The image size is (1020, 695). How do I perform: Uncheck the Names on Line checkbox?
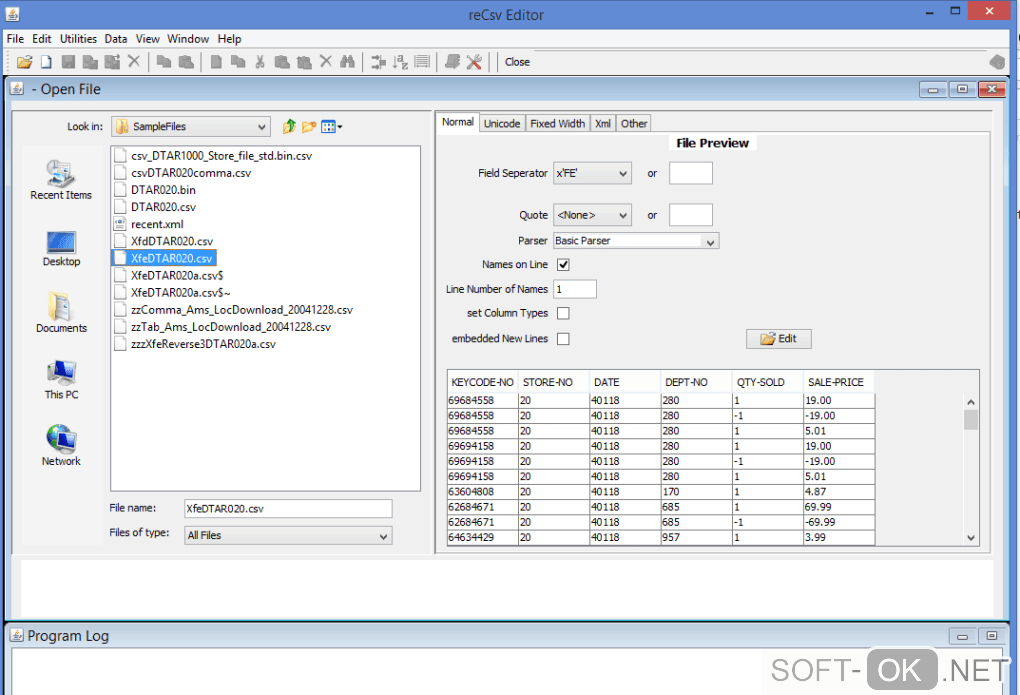(x=563, y=265)
